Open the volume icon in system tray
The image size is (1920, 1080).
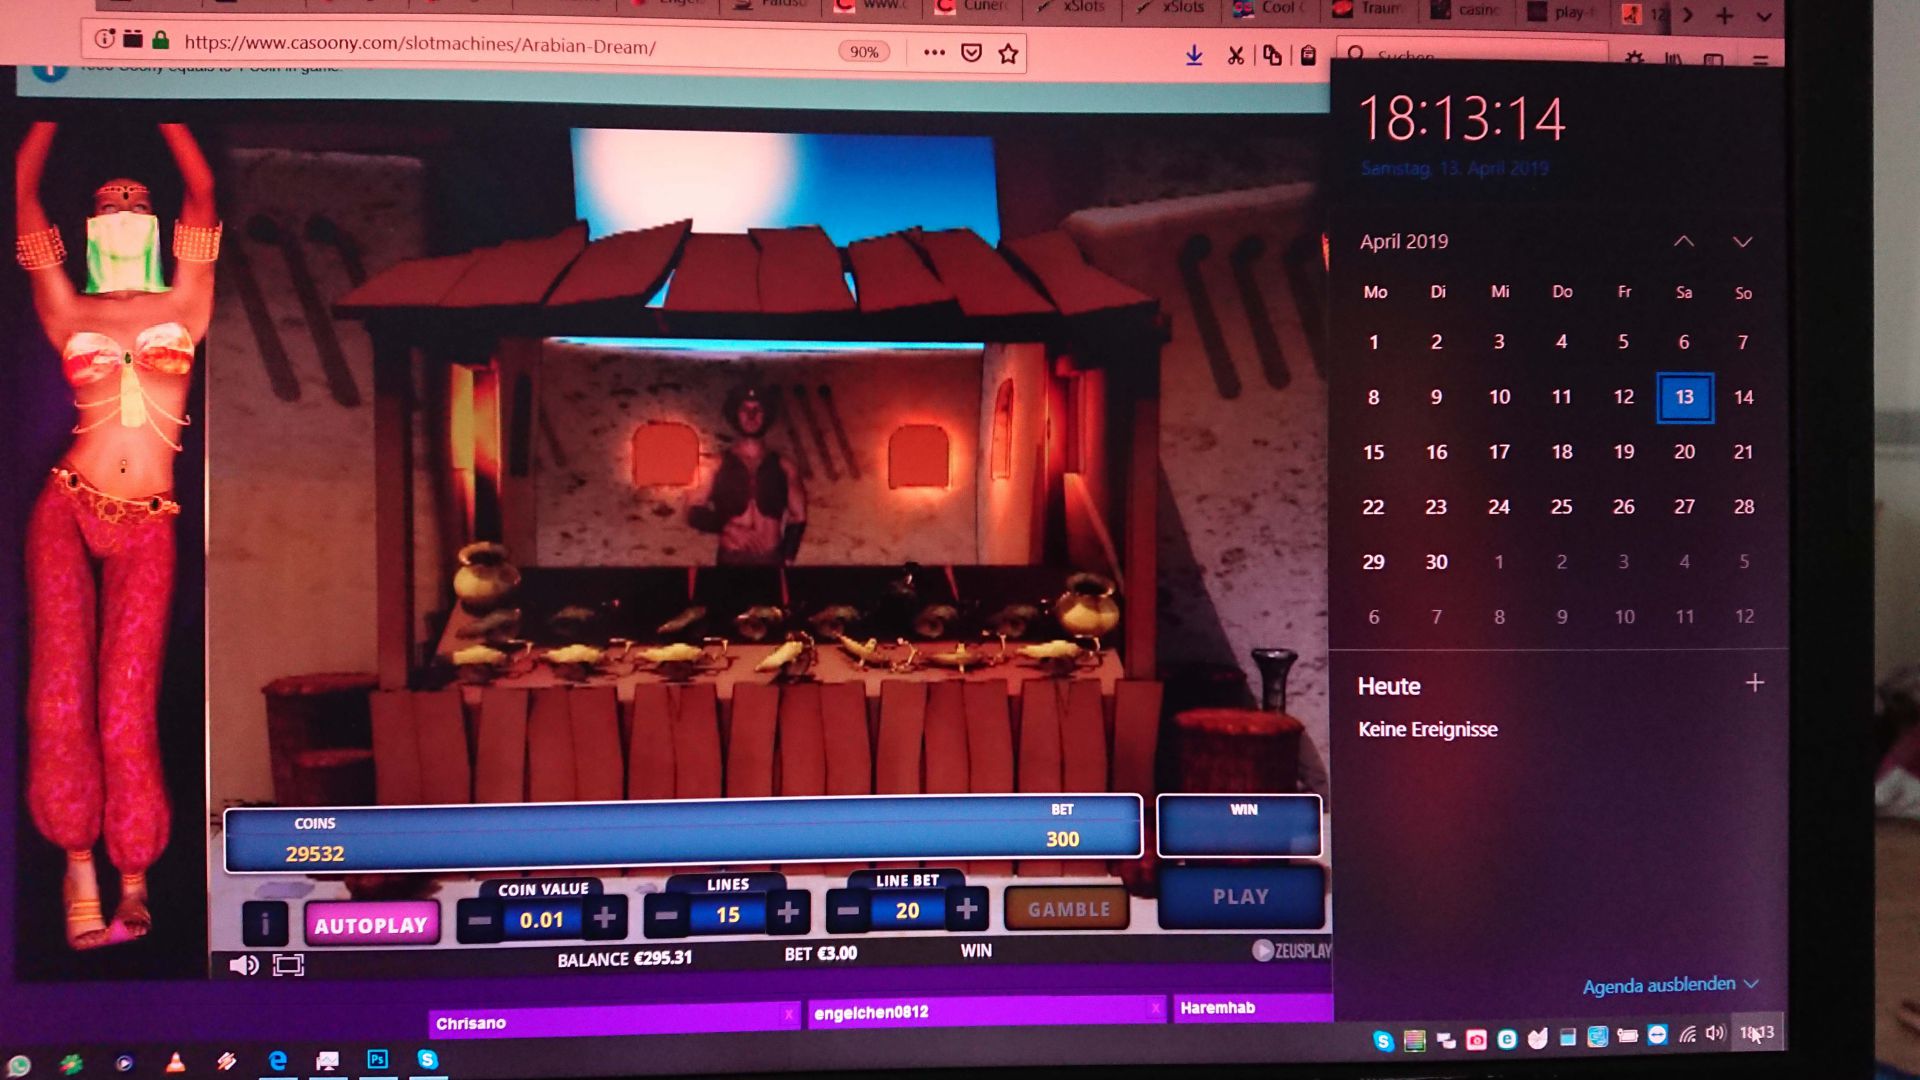click(x=1715, y=1033)
